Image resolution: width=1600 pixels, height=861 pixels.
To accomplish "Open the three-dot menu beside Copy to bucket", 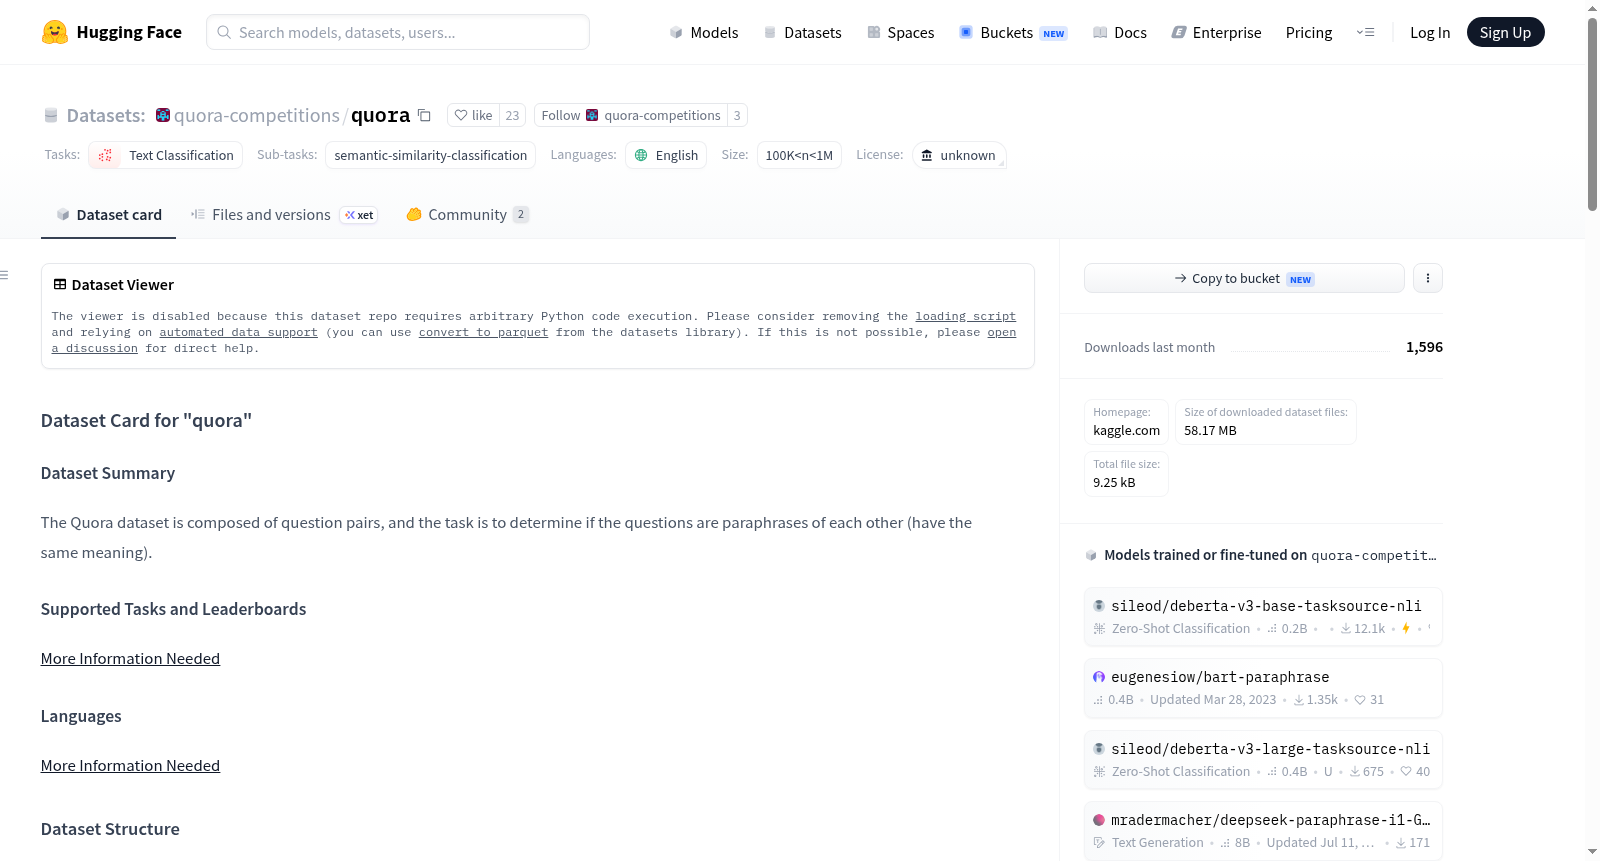I will click(1428, 278).
